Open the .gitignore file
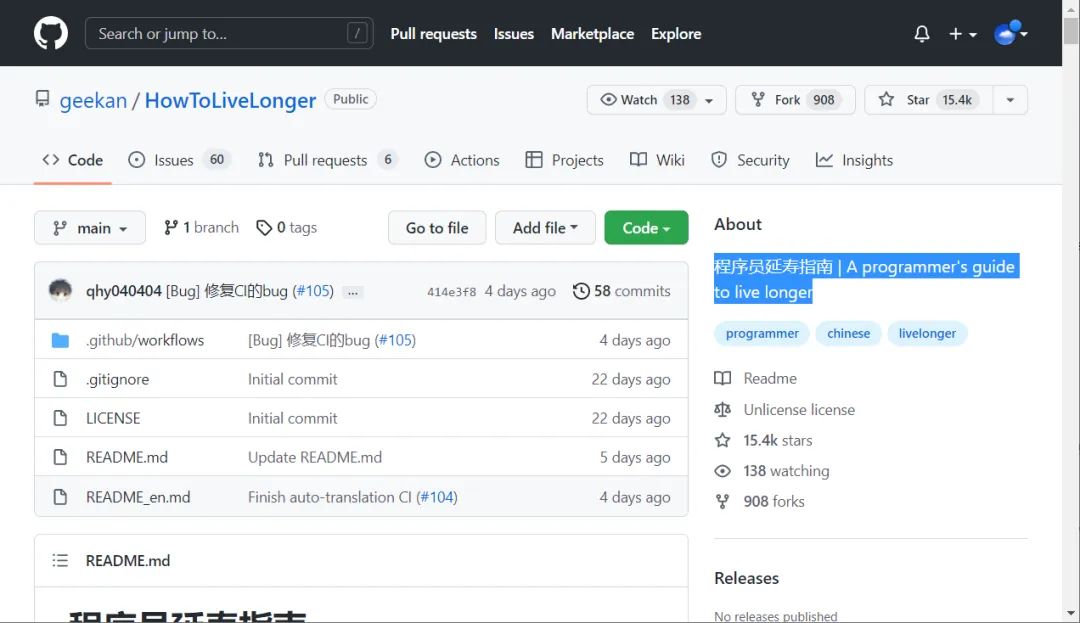 point(117,379)
